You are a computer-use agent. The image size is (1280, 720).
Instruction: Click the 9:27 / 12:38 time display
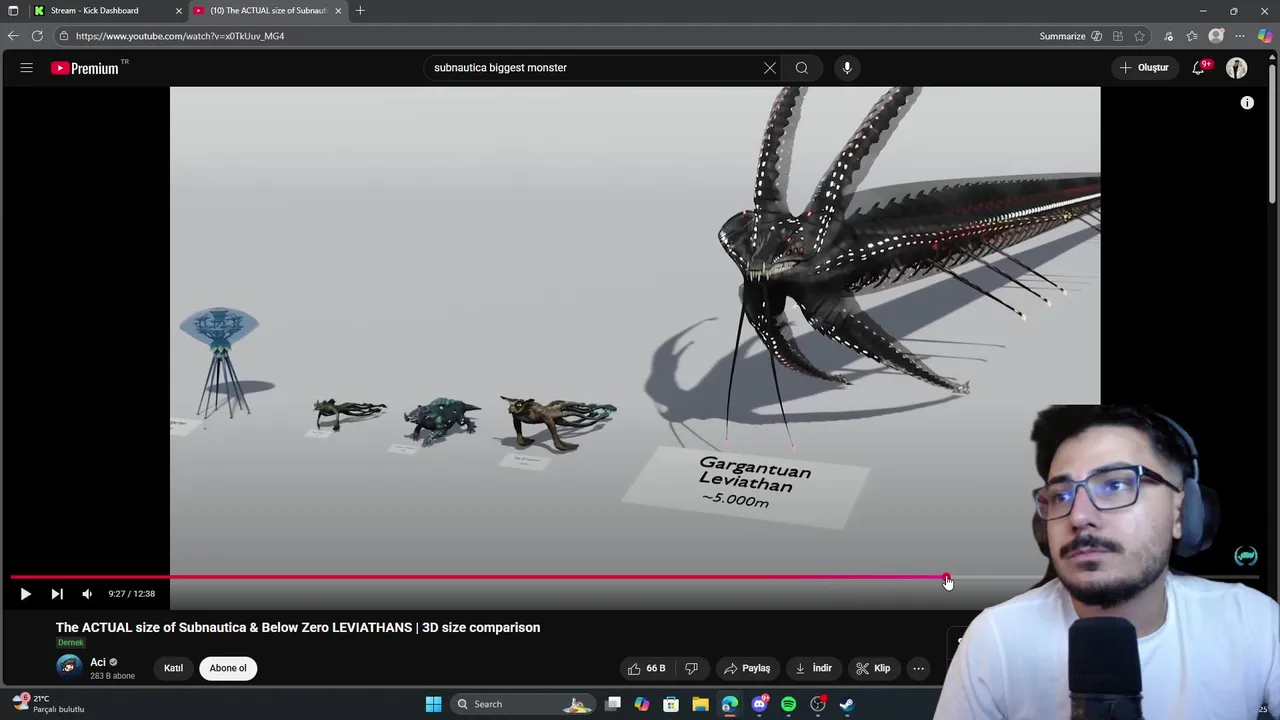pos(132,594)
